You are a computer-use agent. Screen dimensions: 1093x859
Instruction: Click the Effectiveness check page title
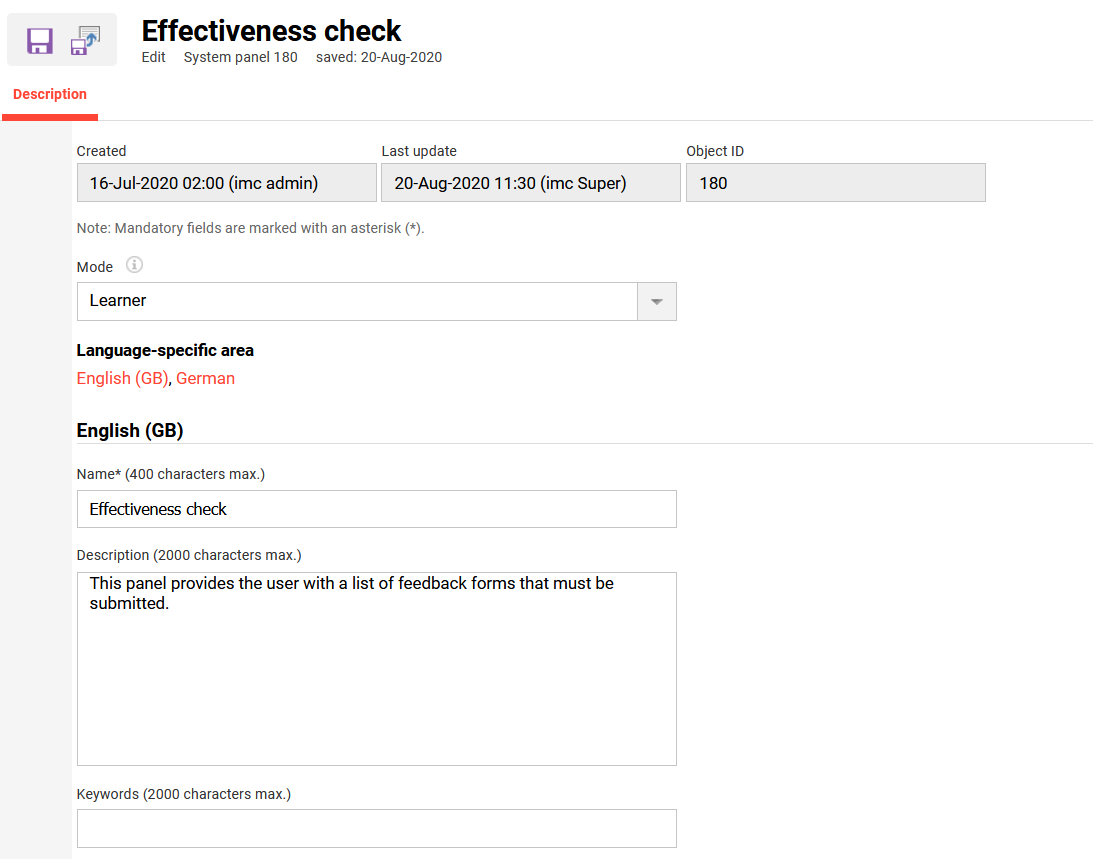[x=270, y=31]
